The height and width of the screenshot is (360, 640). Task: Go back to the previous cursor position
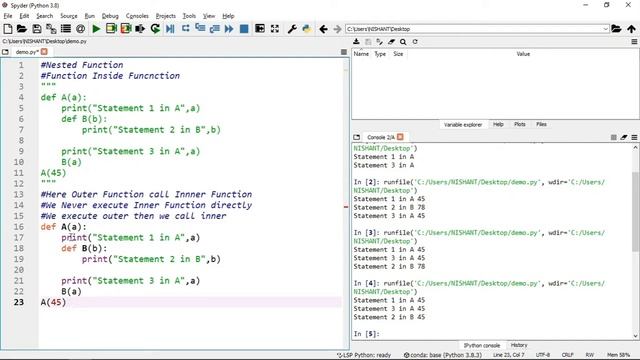pos(323,29)
